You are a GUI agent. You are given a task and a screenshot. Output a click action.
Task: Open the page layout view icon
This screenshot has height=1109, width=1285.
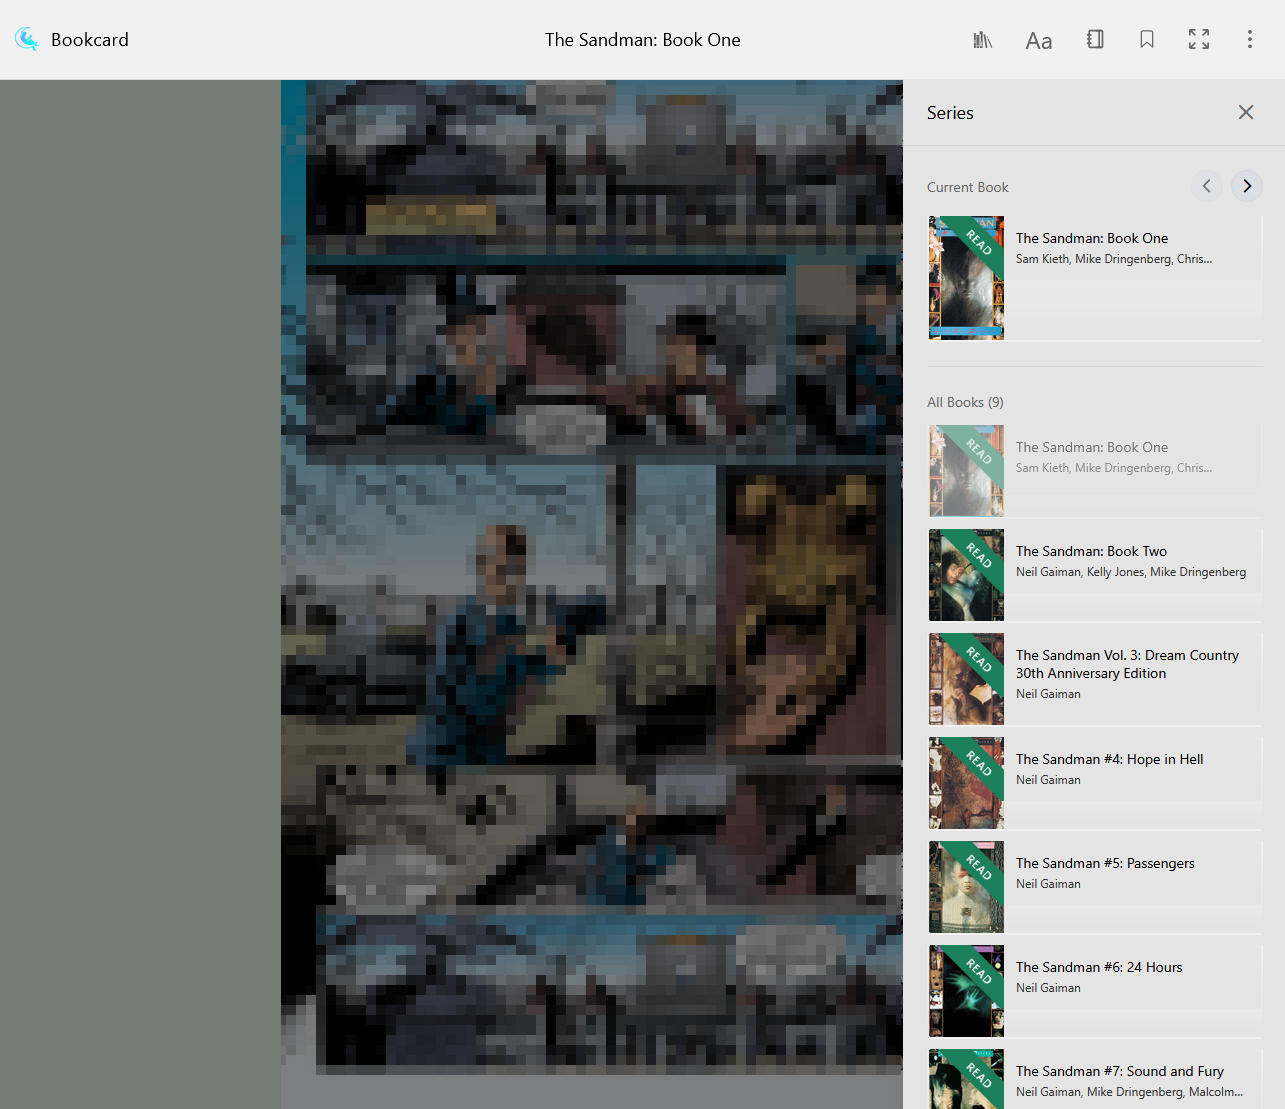coord(1095,40)
